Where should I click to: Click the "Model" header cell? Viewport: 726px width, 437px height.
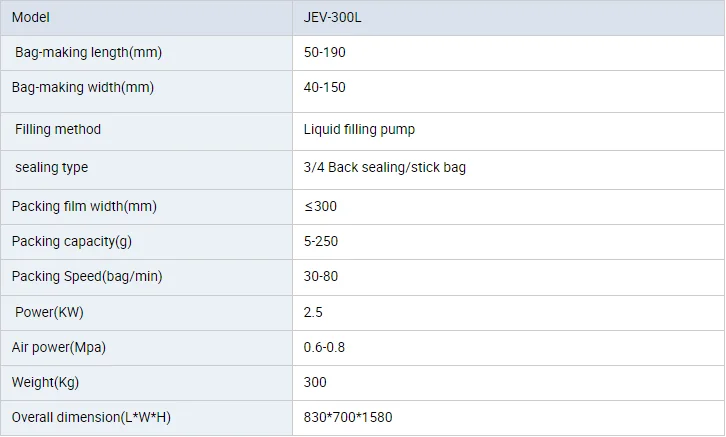(x=30, y=17)
